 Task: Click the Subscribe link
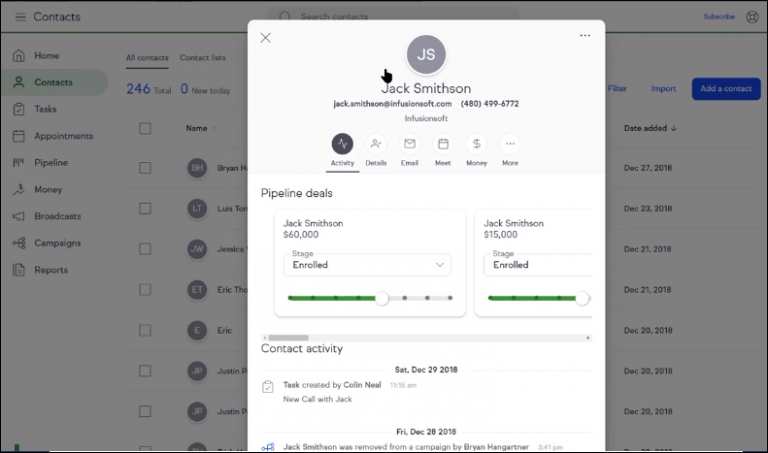(718, 17)
